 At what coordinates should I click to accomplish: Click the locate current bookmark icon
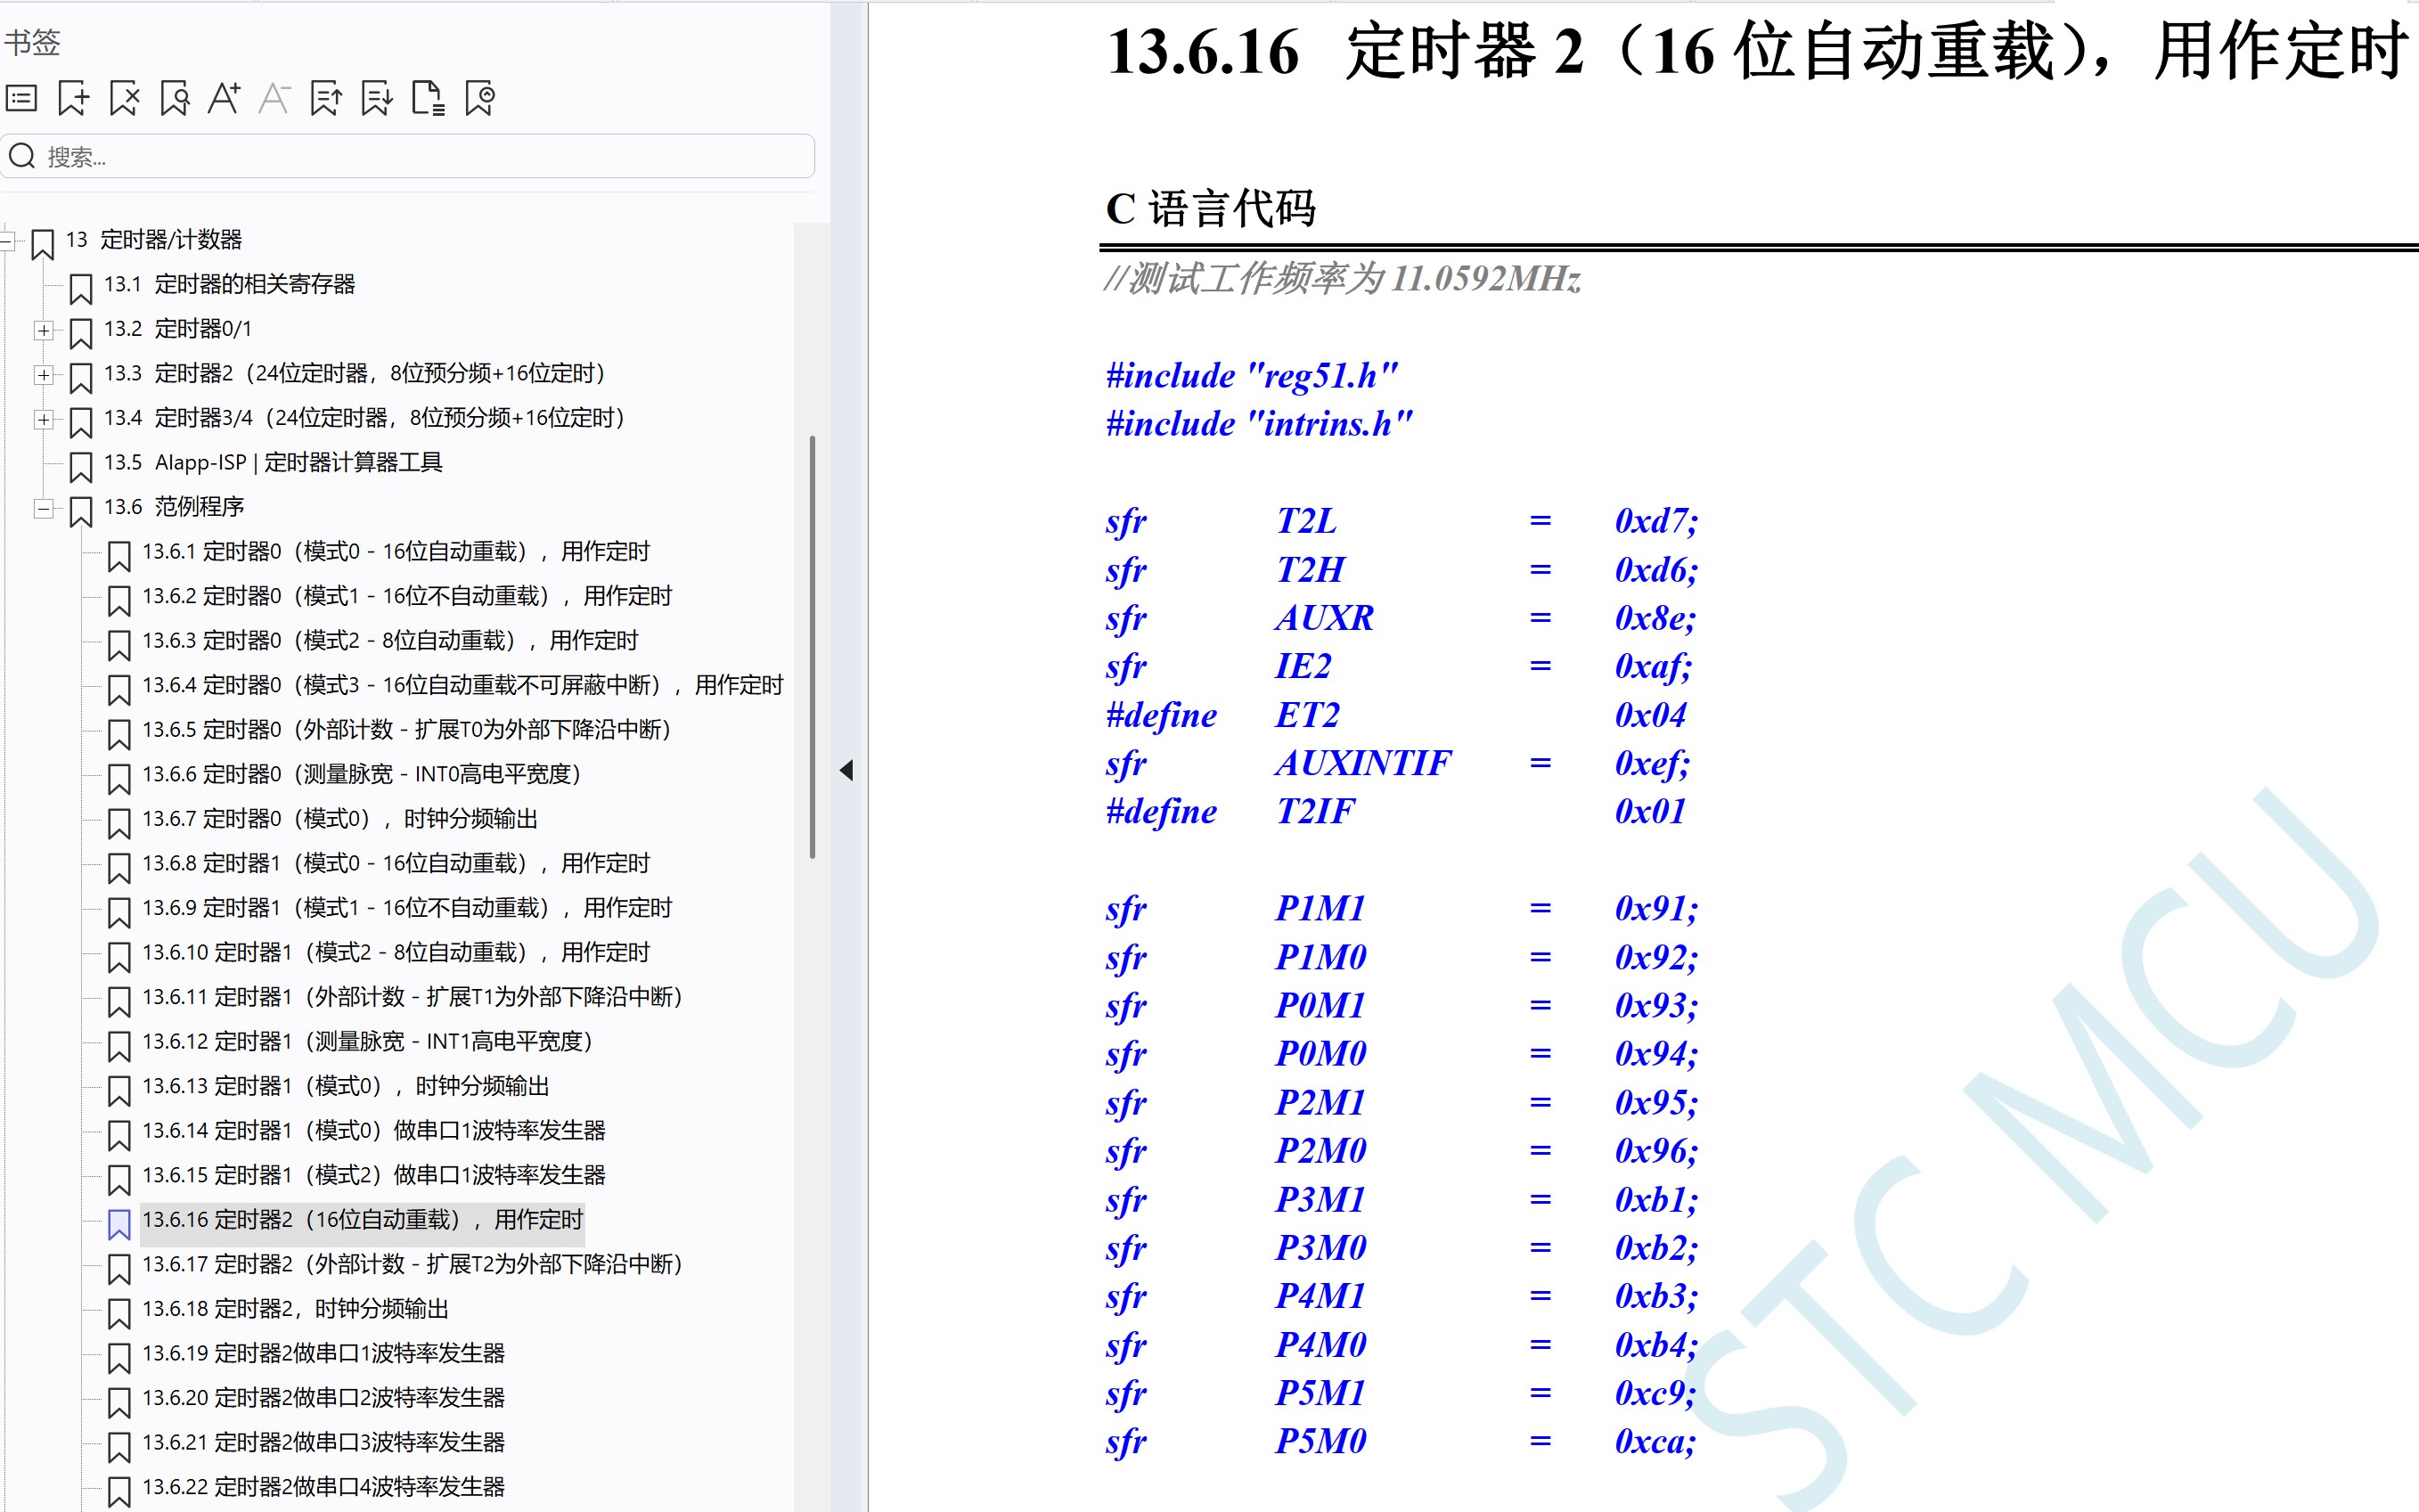pos(480,98)
